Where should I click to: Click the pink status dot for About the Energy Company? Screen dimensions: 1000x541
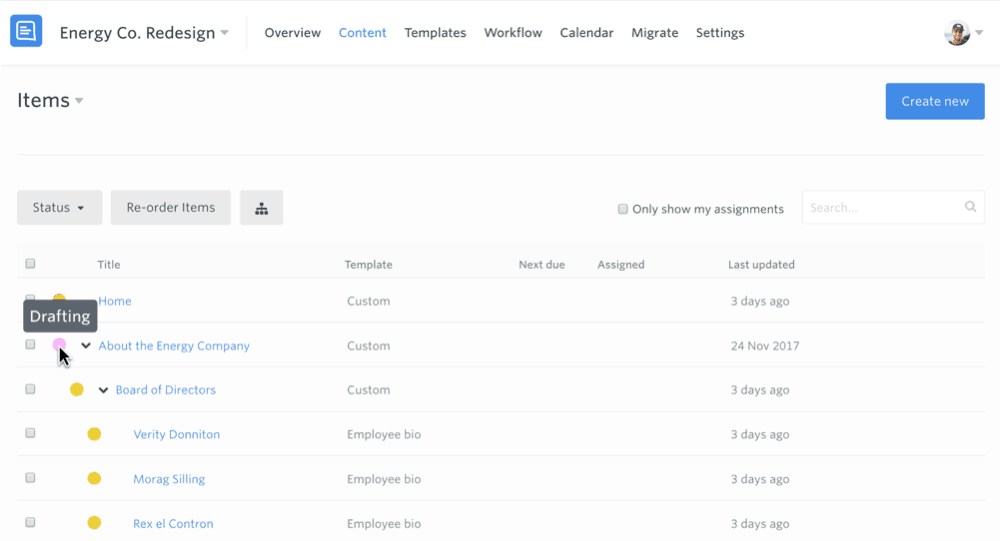[x=60, y=345]
